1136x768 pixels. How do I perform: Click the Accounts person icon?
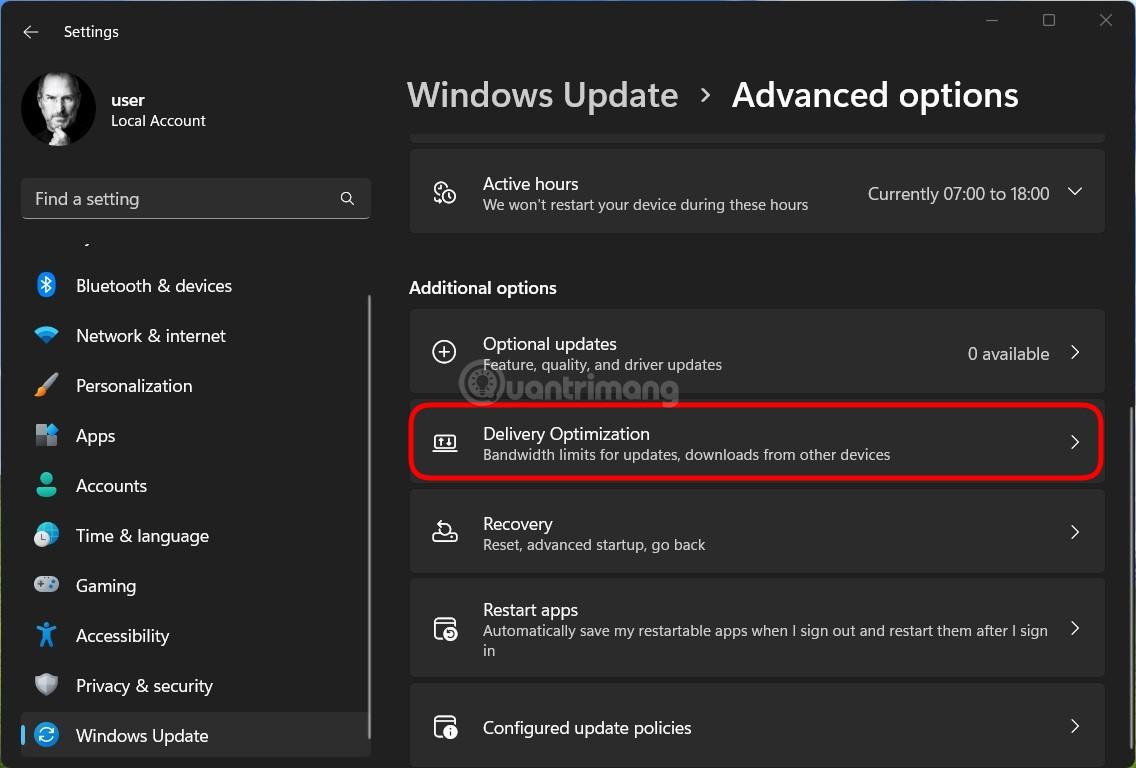(x=46, y=485)
